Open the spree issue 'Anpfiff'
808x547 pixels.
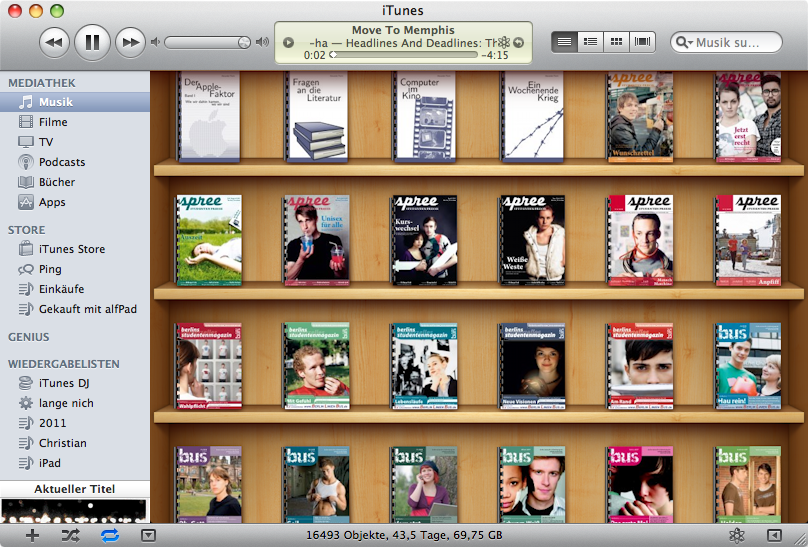(747, 240)
